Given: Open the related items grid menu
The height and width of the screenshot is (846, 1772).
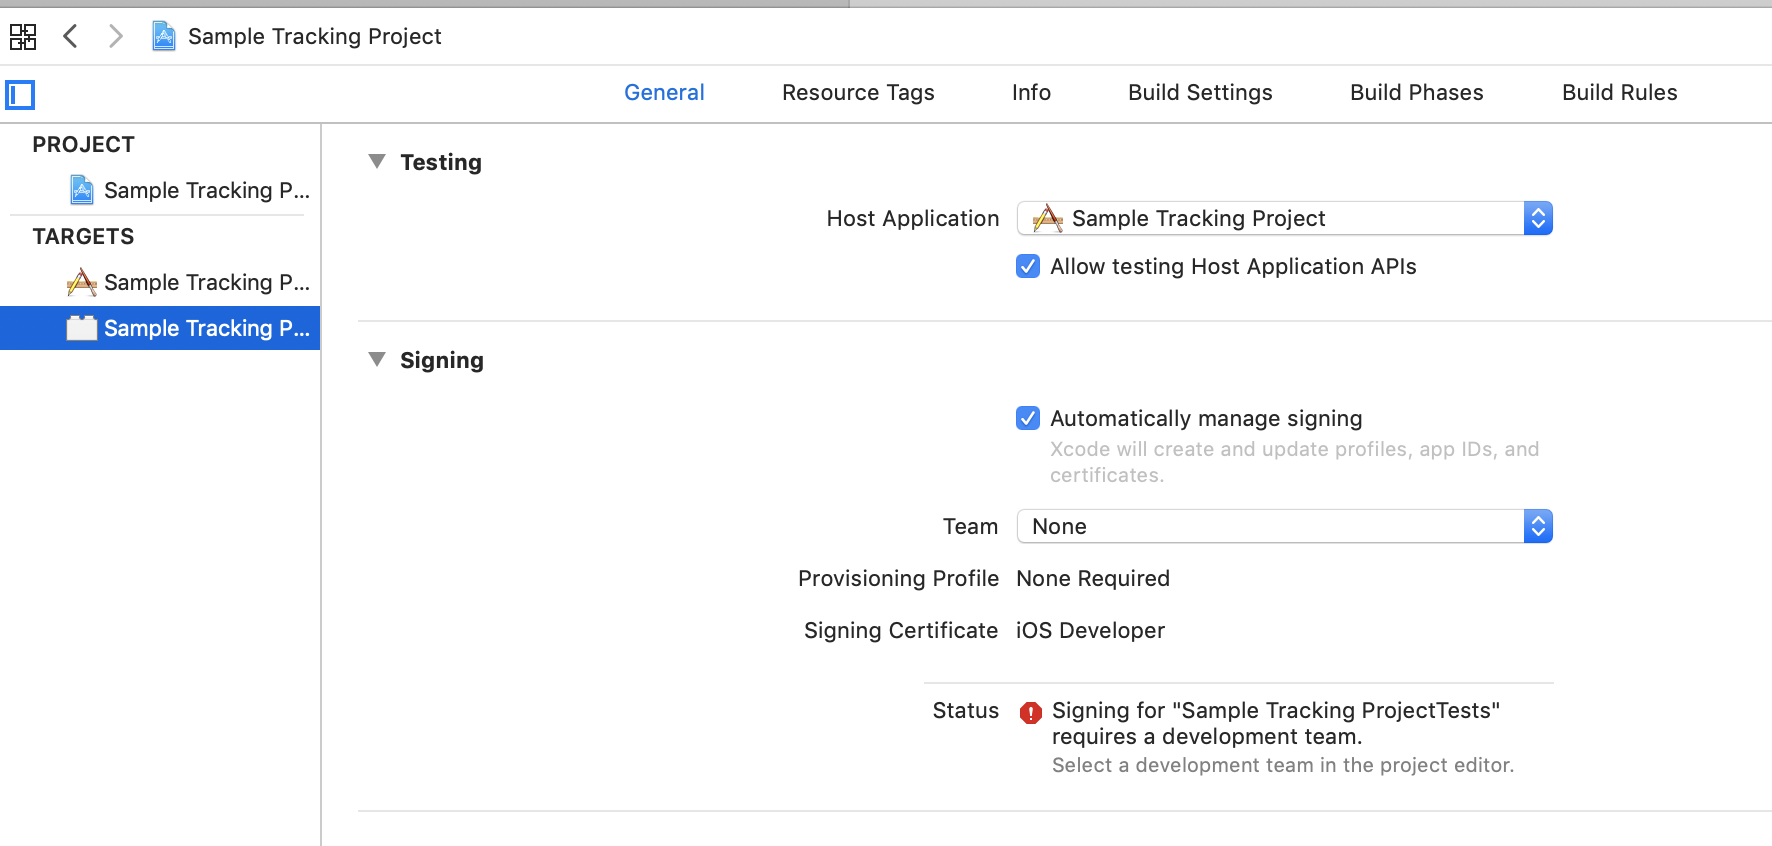Looking at the screenshot, I should (23, 37).
